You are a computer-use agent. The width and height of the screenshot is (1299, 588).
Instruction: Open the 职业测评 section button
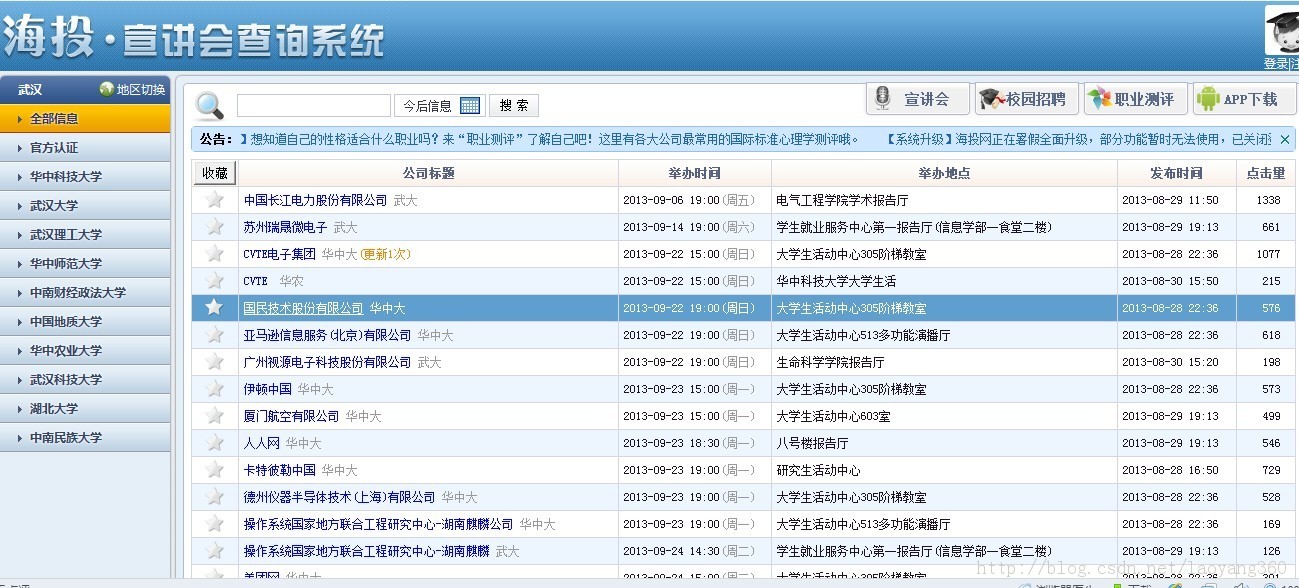tap(1136, 98)
